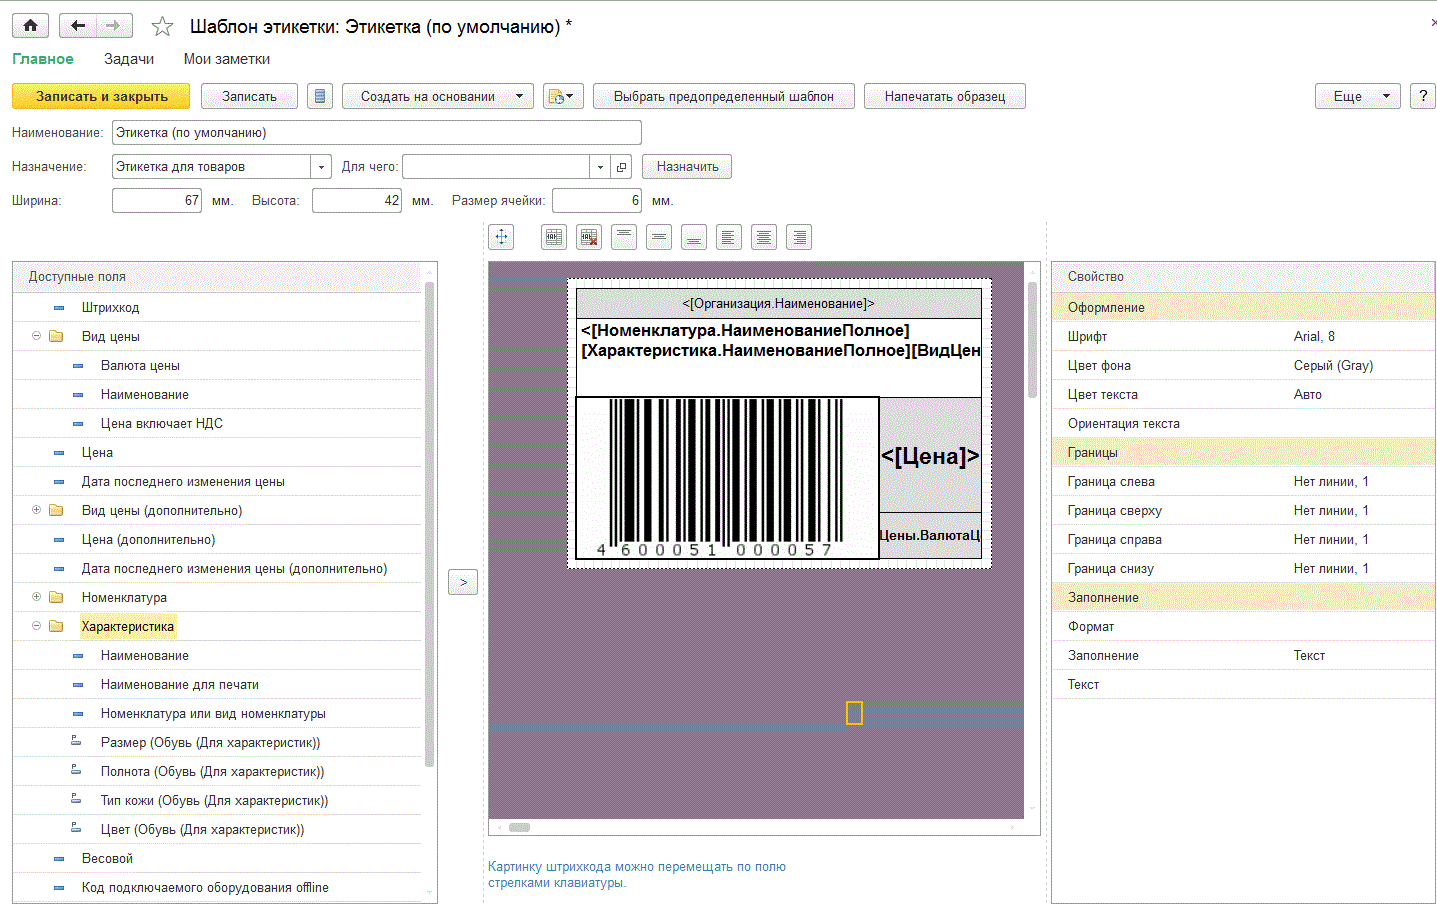Click the merge cells icon
This screenshot has height=905, width=1437.
tap(554, 237)
